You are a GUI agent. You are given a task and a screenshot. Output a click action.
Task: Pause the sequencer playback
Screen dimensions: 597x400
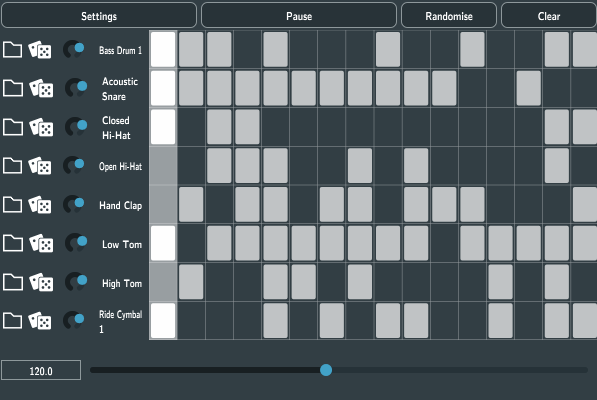[x=299, y=16]
